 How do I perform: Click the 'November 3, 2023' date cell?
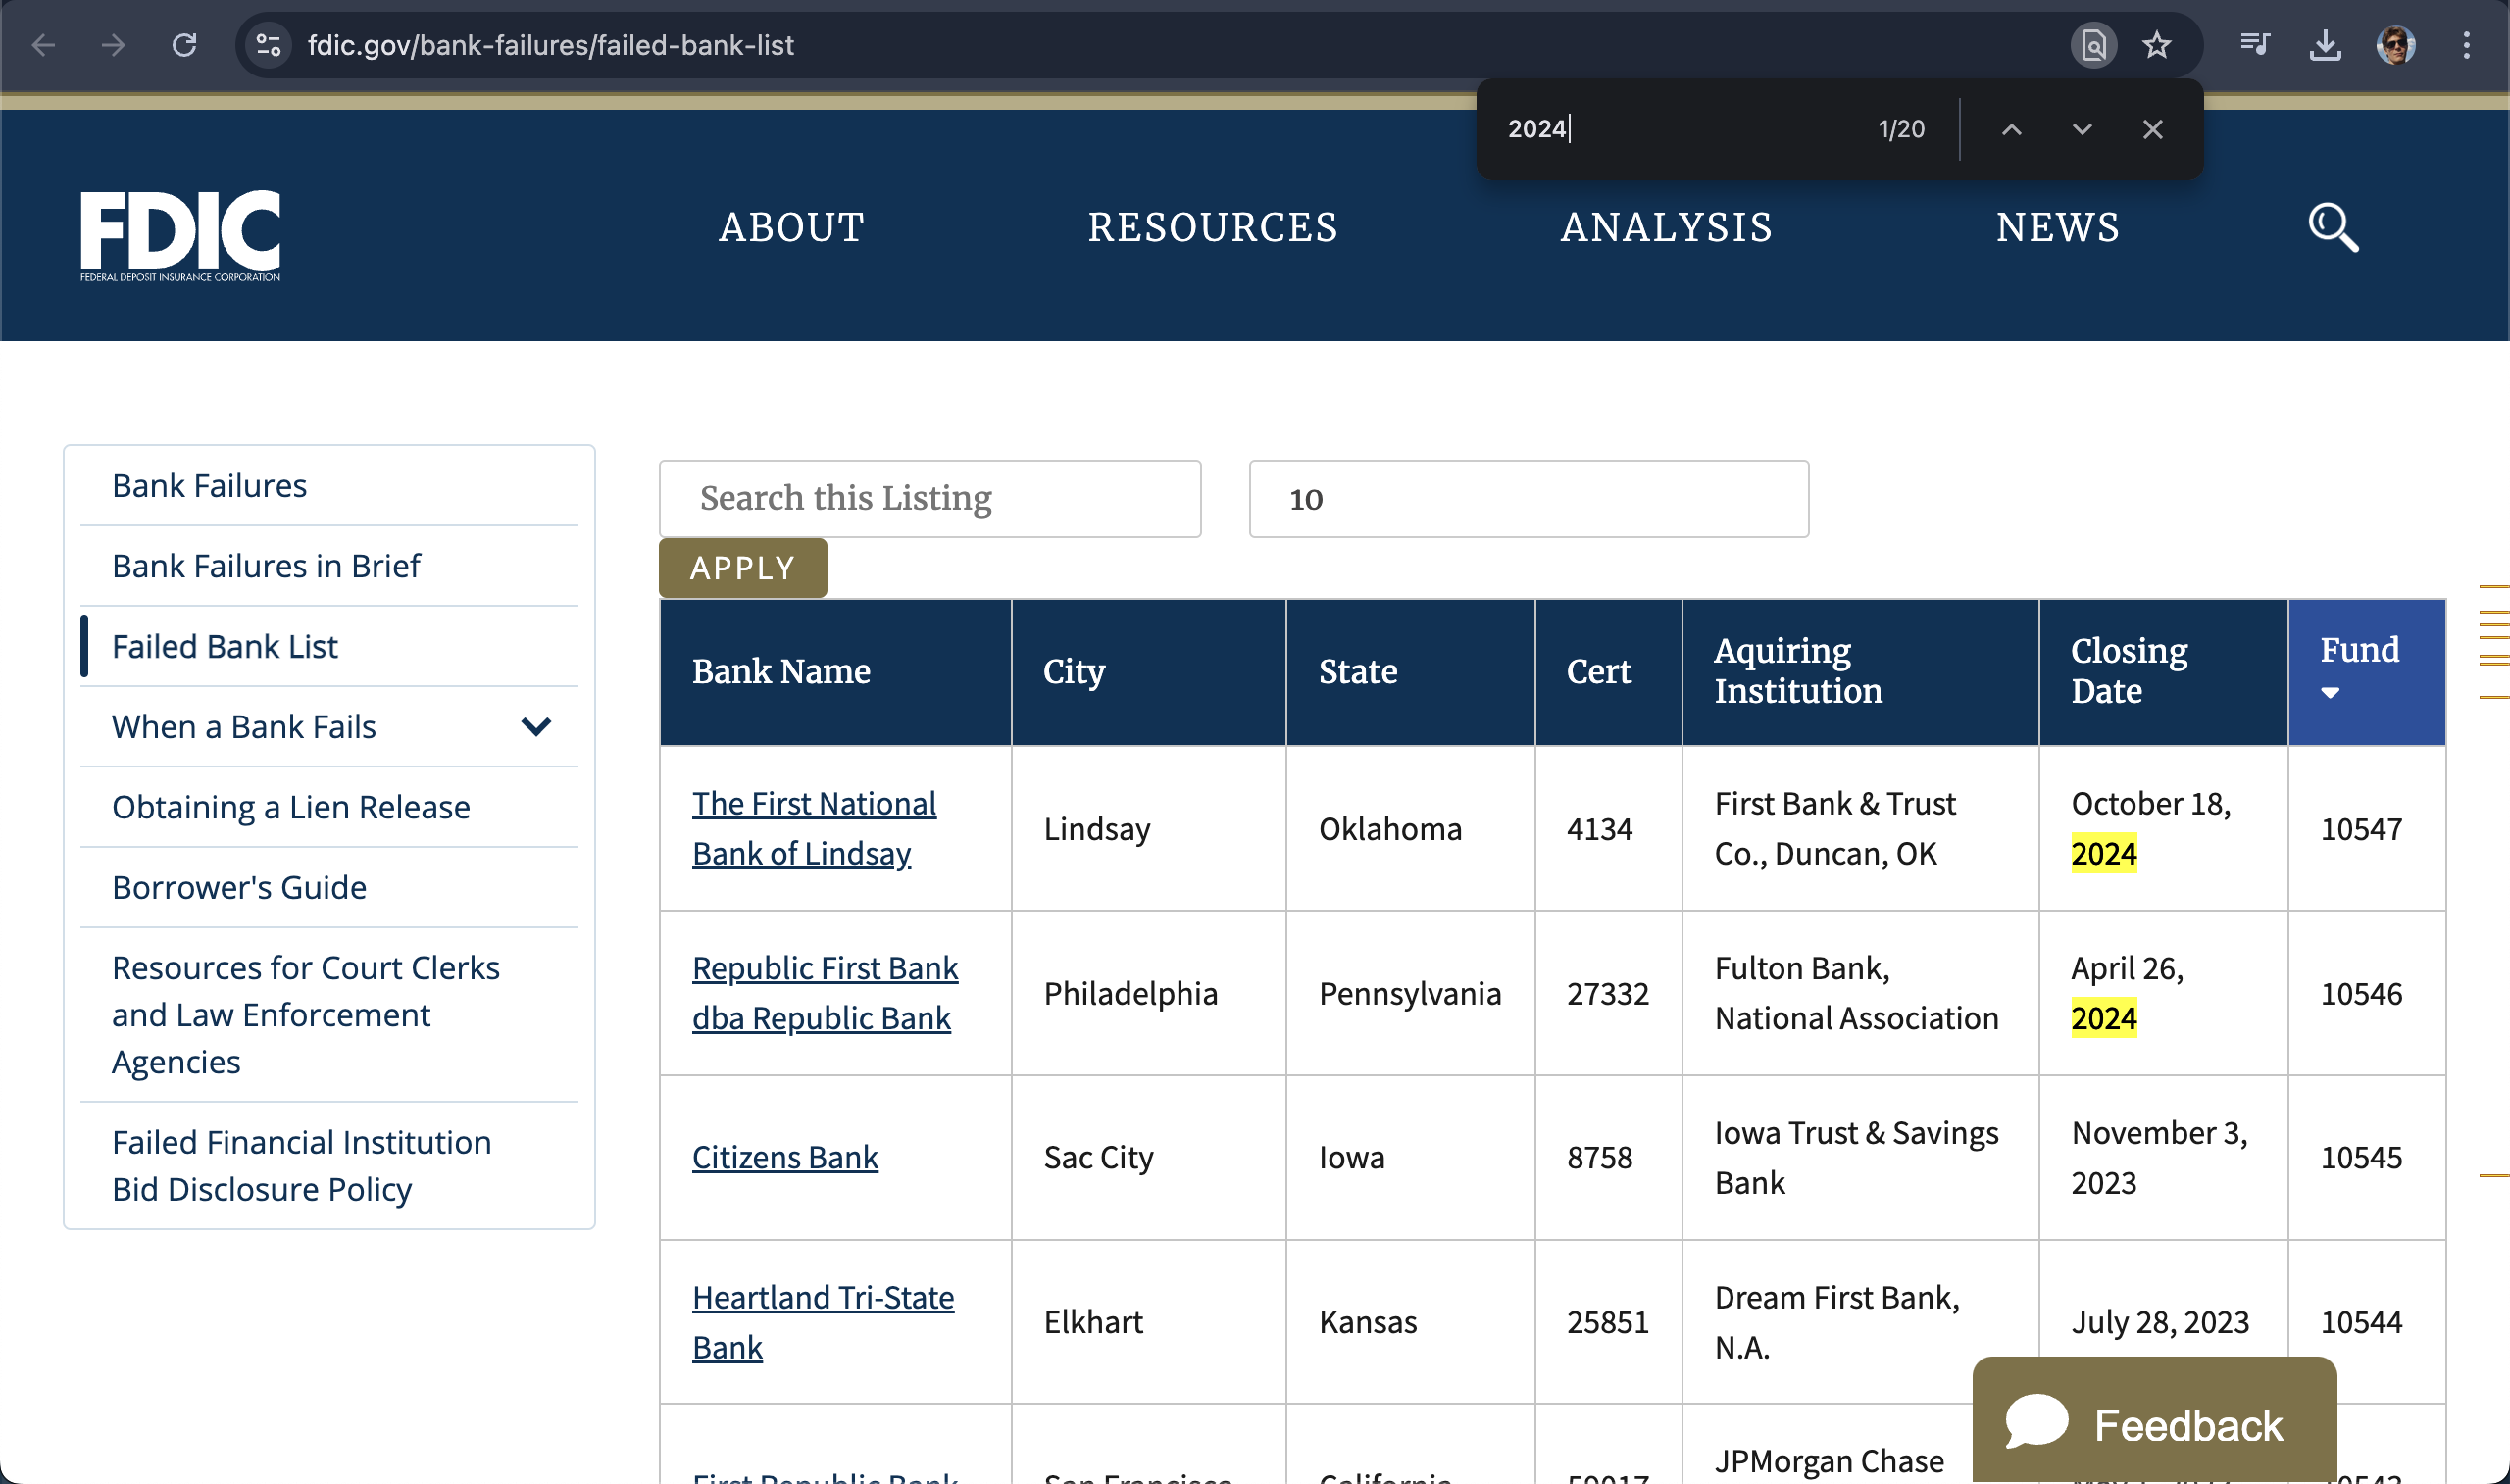(2159, 1157)
